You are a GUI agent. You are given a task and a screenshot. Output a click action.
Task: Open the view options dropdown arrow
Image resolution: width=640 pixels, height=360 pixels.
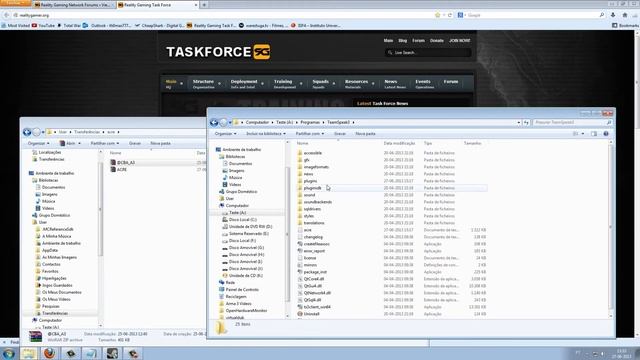[x=582, y=133]
